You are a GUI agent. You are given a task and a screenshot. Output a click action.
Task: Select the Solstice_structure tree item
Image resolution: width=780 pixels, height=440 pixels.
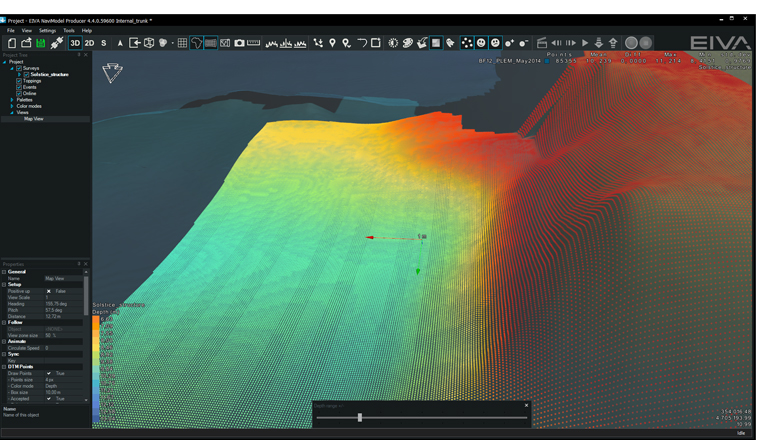(49, 74)
